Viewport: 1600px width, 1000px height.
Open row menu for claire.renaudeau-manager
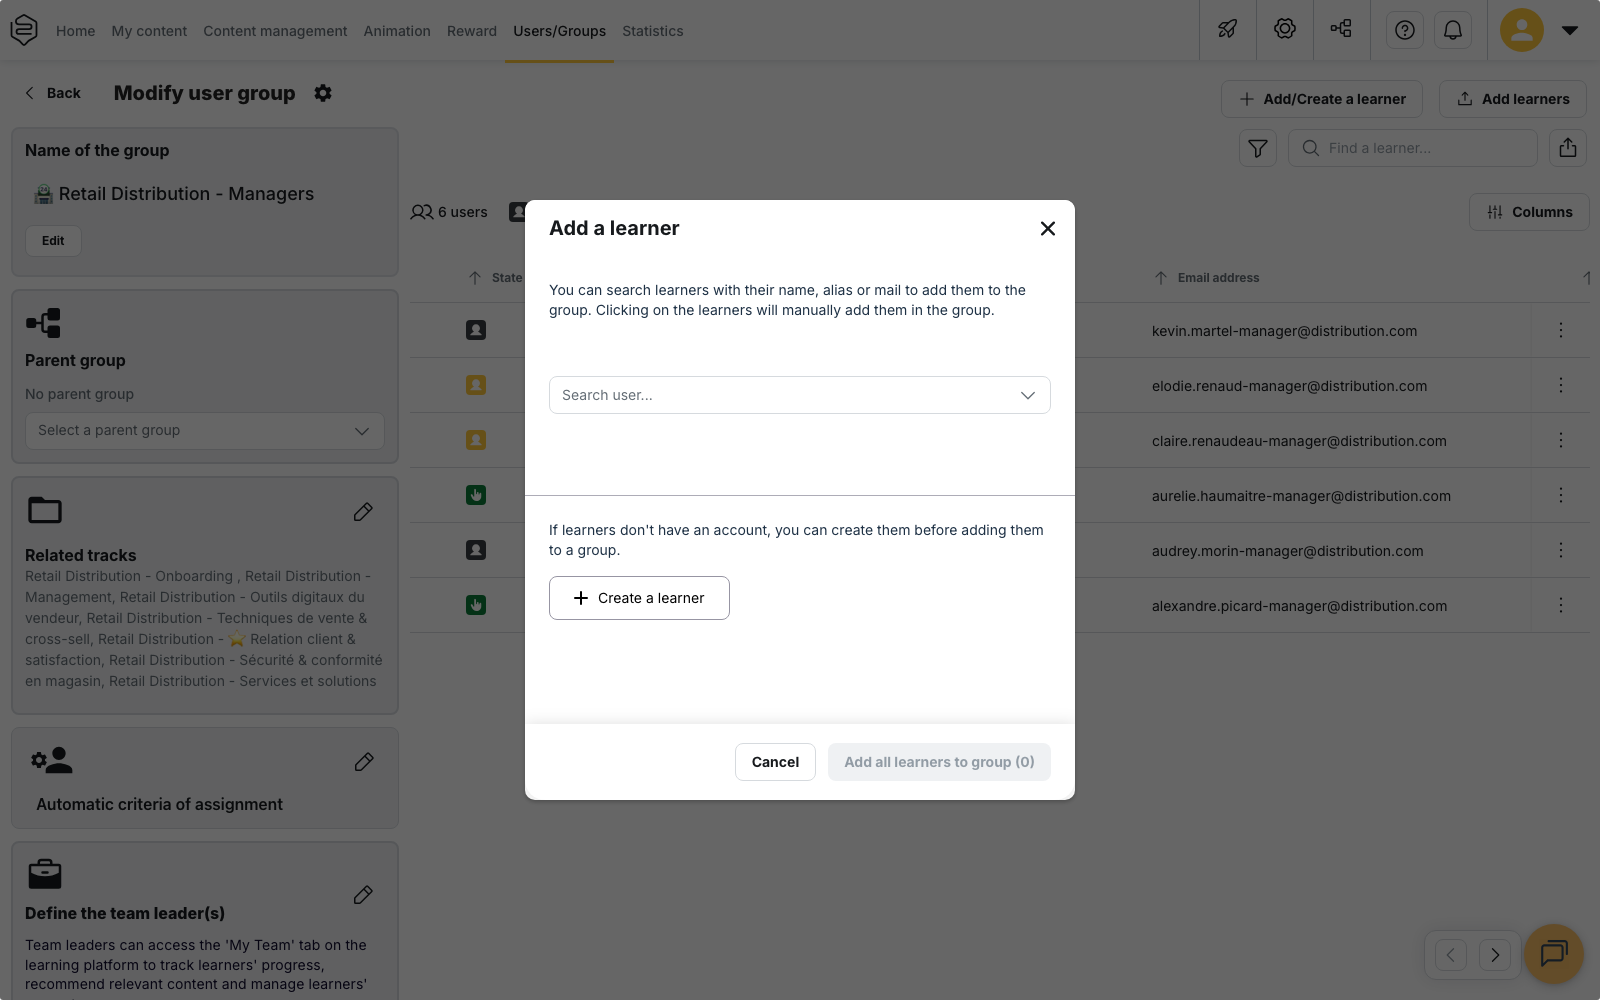1561,440
